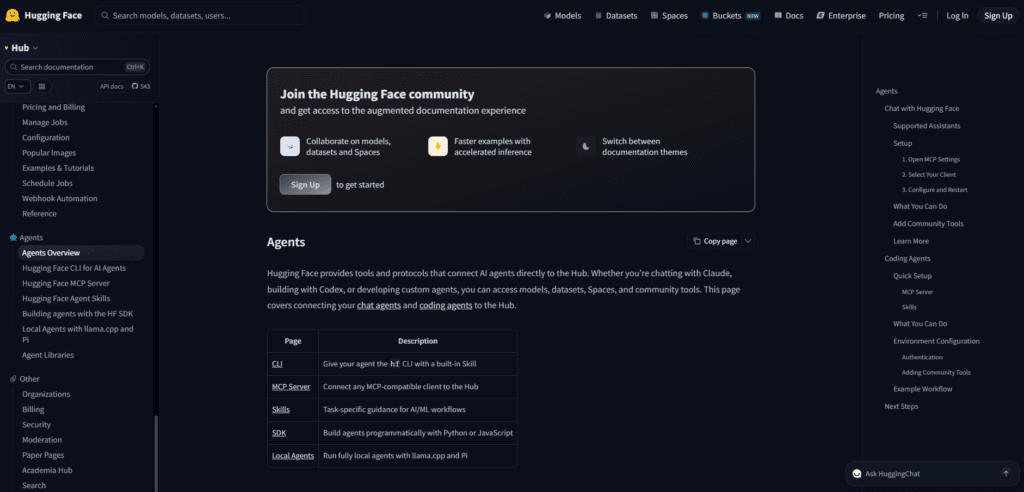Click the Agents section icon in sidebar
Viewport: 1024px width, 492px height.
pos(13,238)
